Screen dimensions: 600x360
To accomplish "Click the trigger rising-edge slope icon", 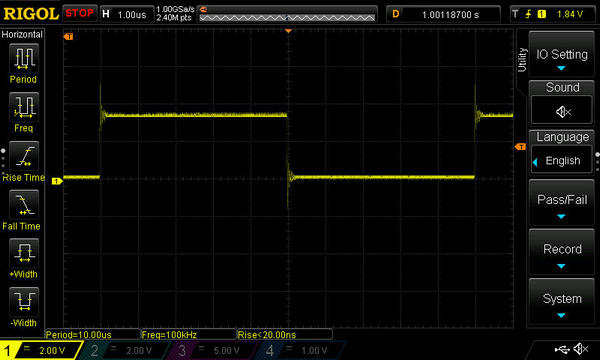I will [528, 15].
